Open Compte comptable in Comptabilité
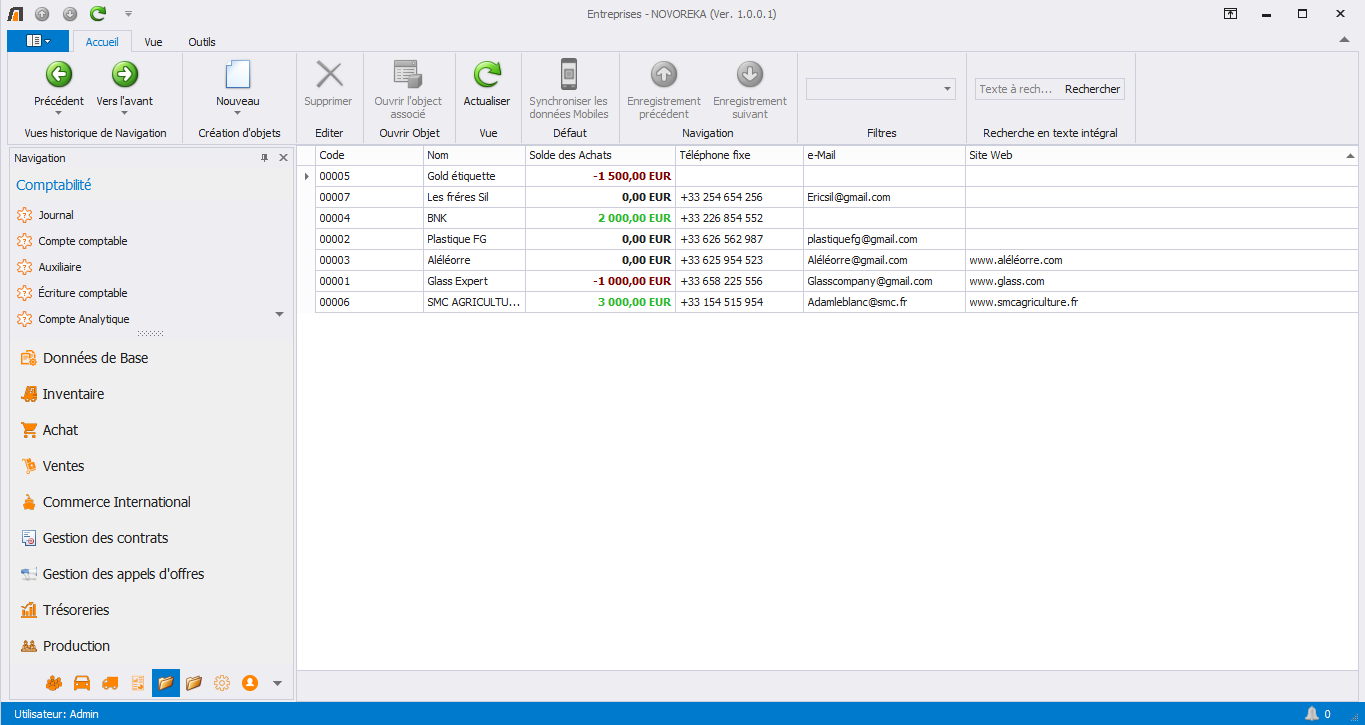Screen dimensions: 1365x725 [x=83, y=241]
